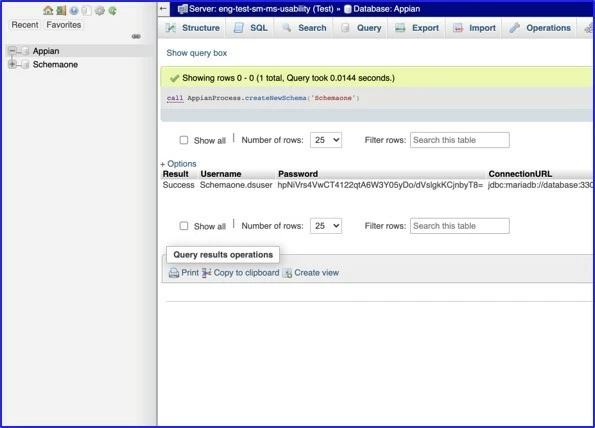Click the database icon in the breadcrumb
This screenshot has width=595, height=428.
(x=348, y=9)
